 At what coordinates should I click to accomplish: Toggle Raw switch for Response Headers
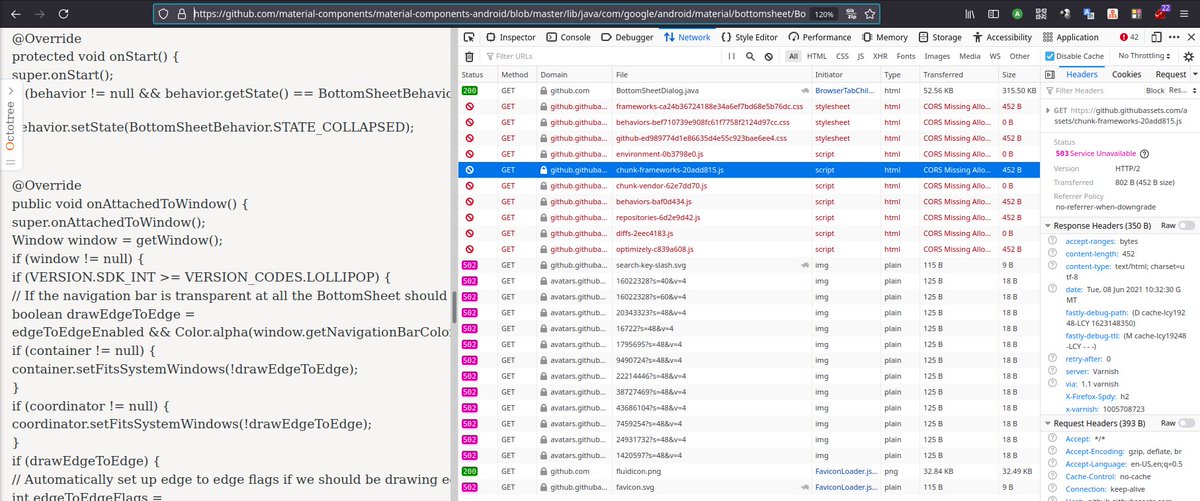pyautogui.click(x=1187, y=226)
